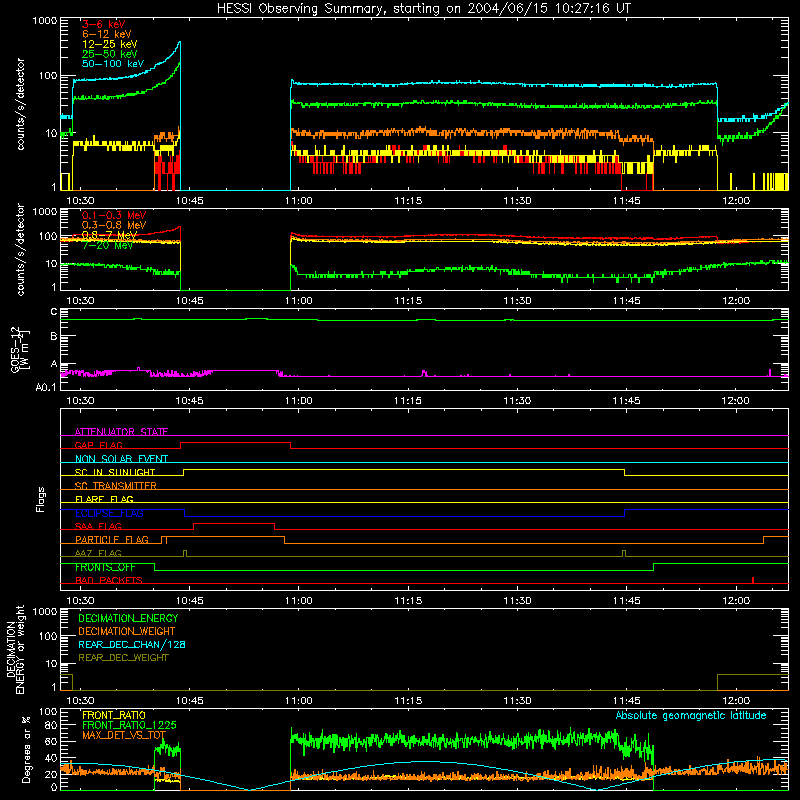Click the red bad packets spike near 12:00
Screen dimensions: 800x800
(753, 580)
